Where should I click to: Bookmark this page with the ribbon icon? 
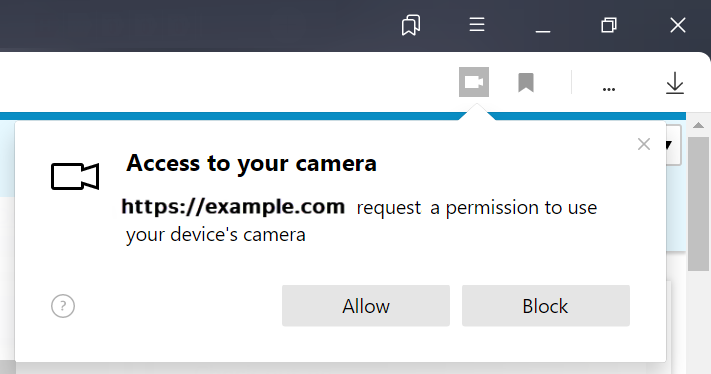[526, 83]
